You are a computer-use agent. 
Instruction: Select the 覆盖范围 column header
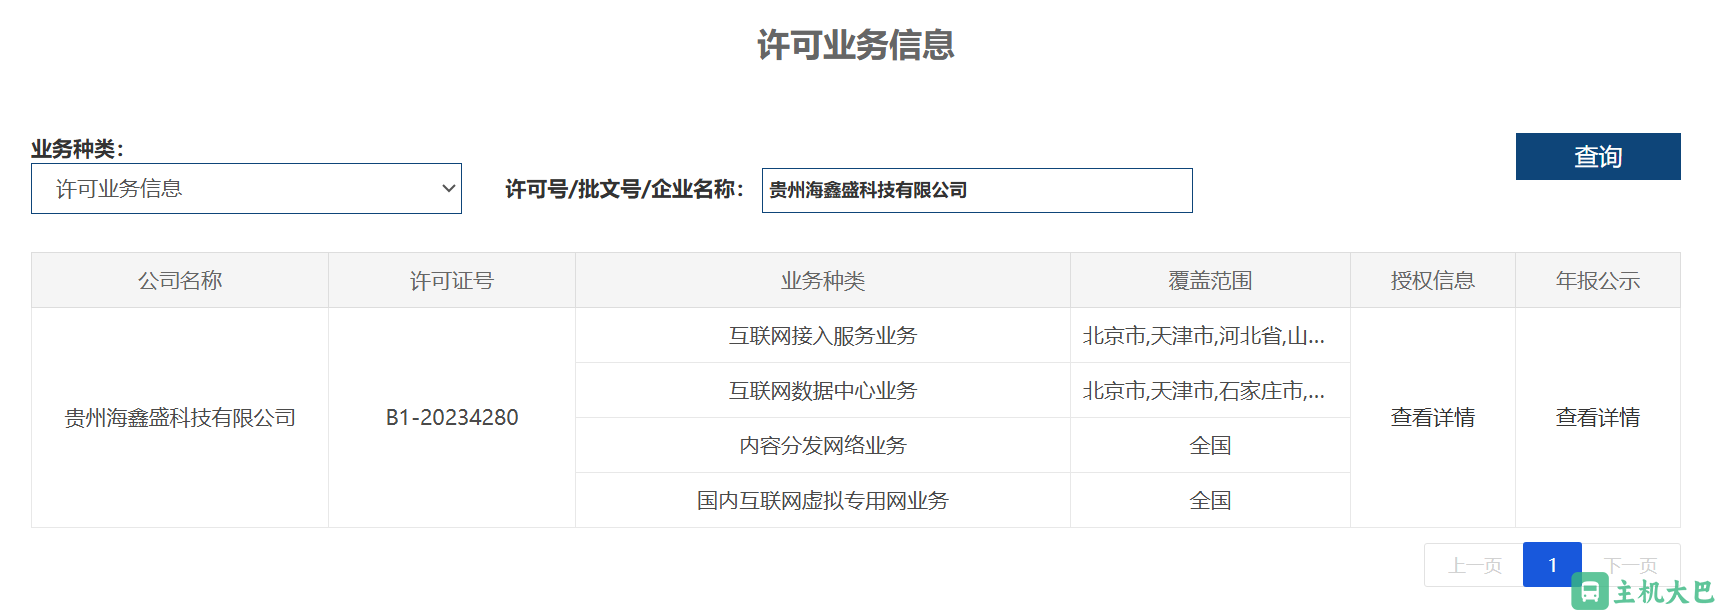pos(1210,281)
